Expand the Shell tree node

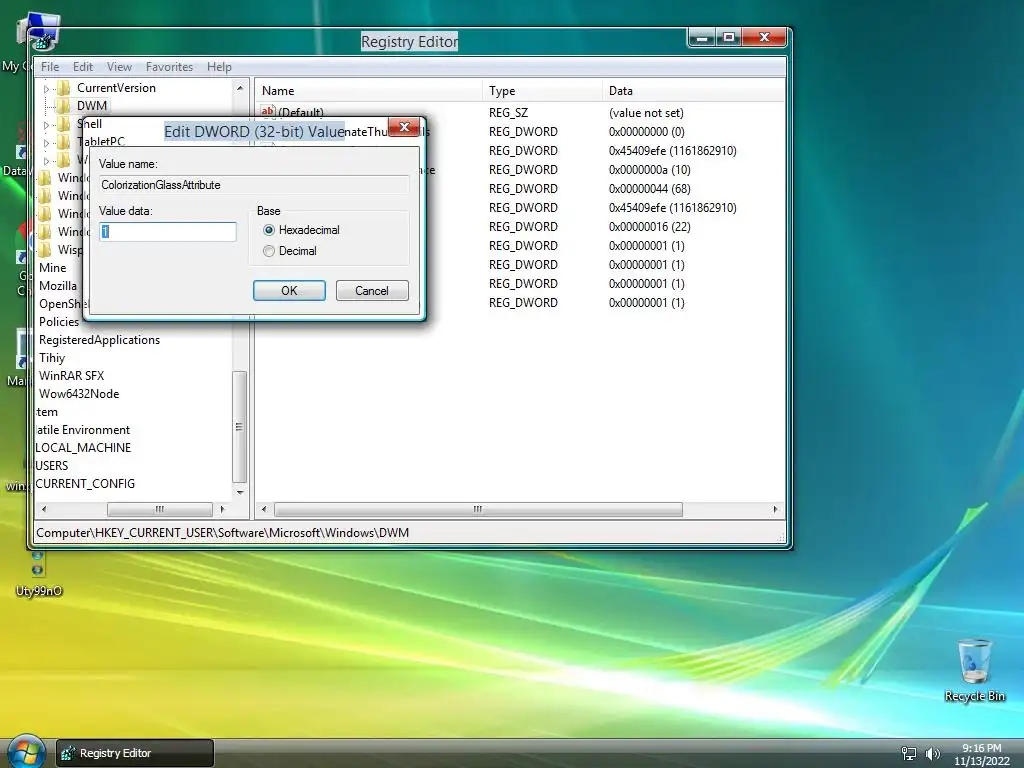[46, 125]
